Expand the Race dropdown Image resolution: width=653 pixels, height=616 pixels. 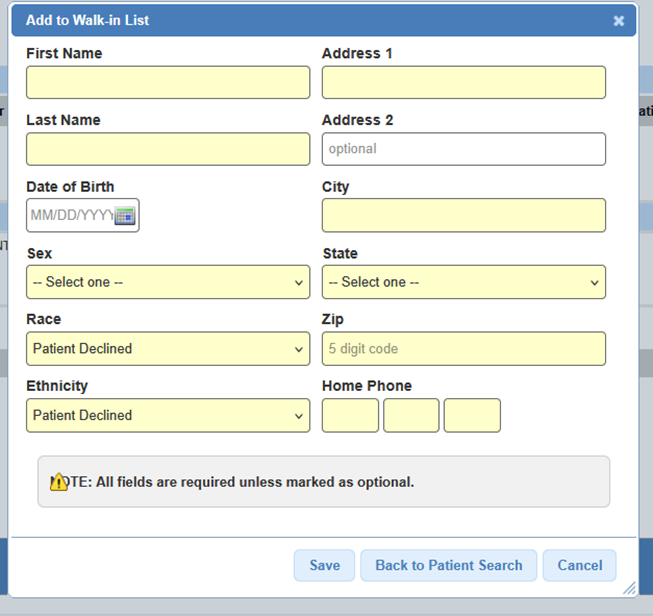[168, 349]
